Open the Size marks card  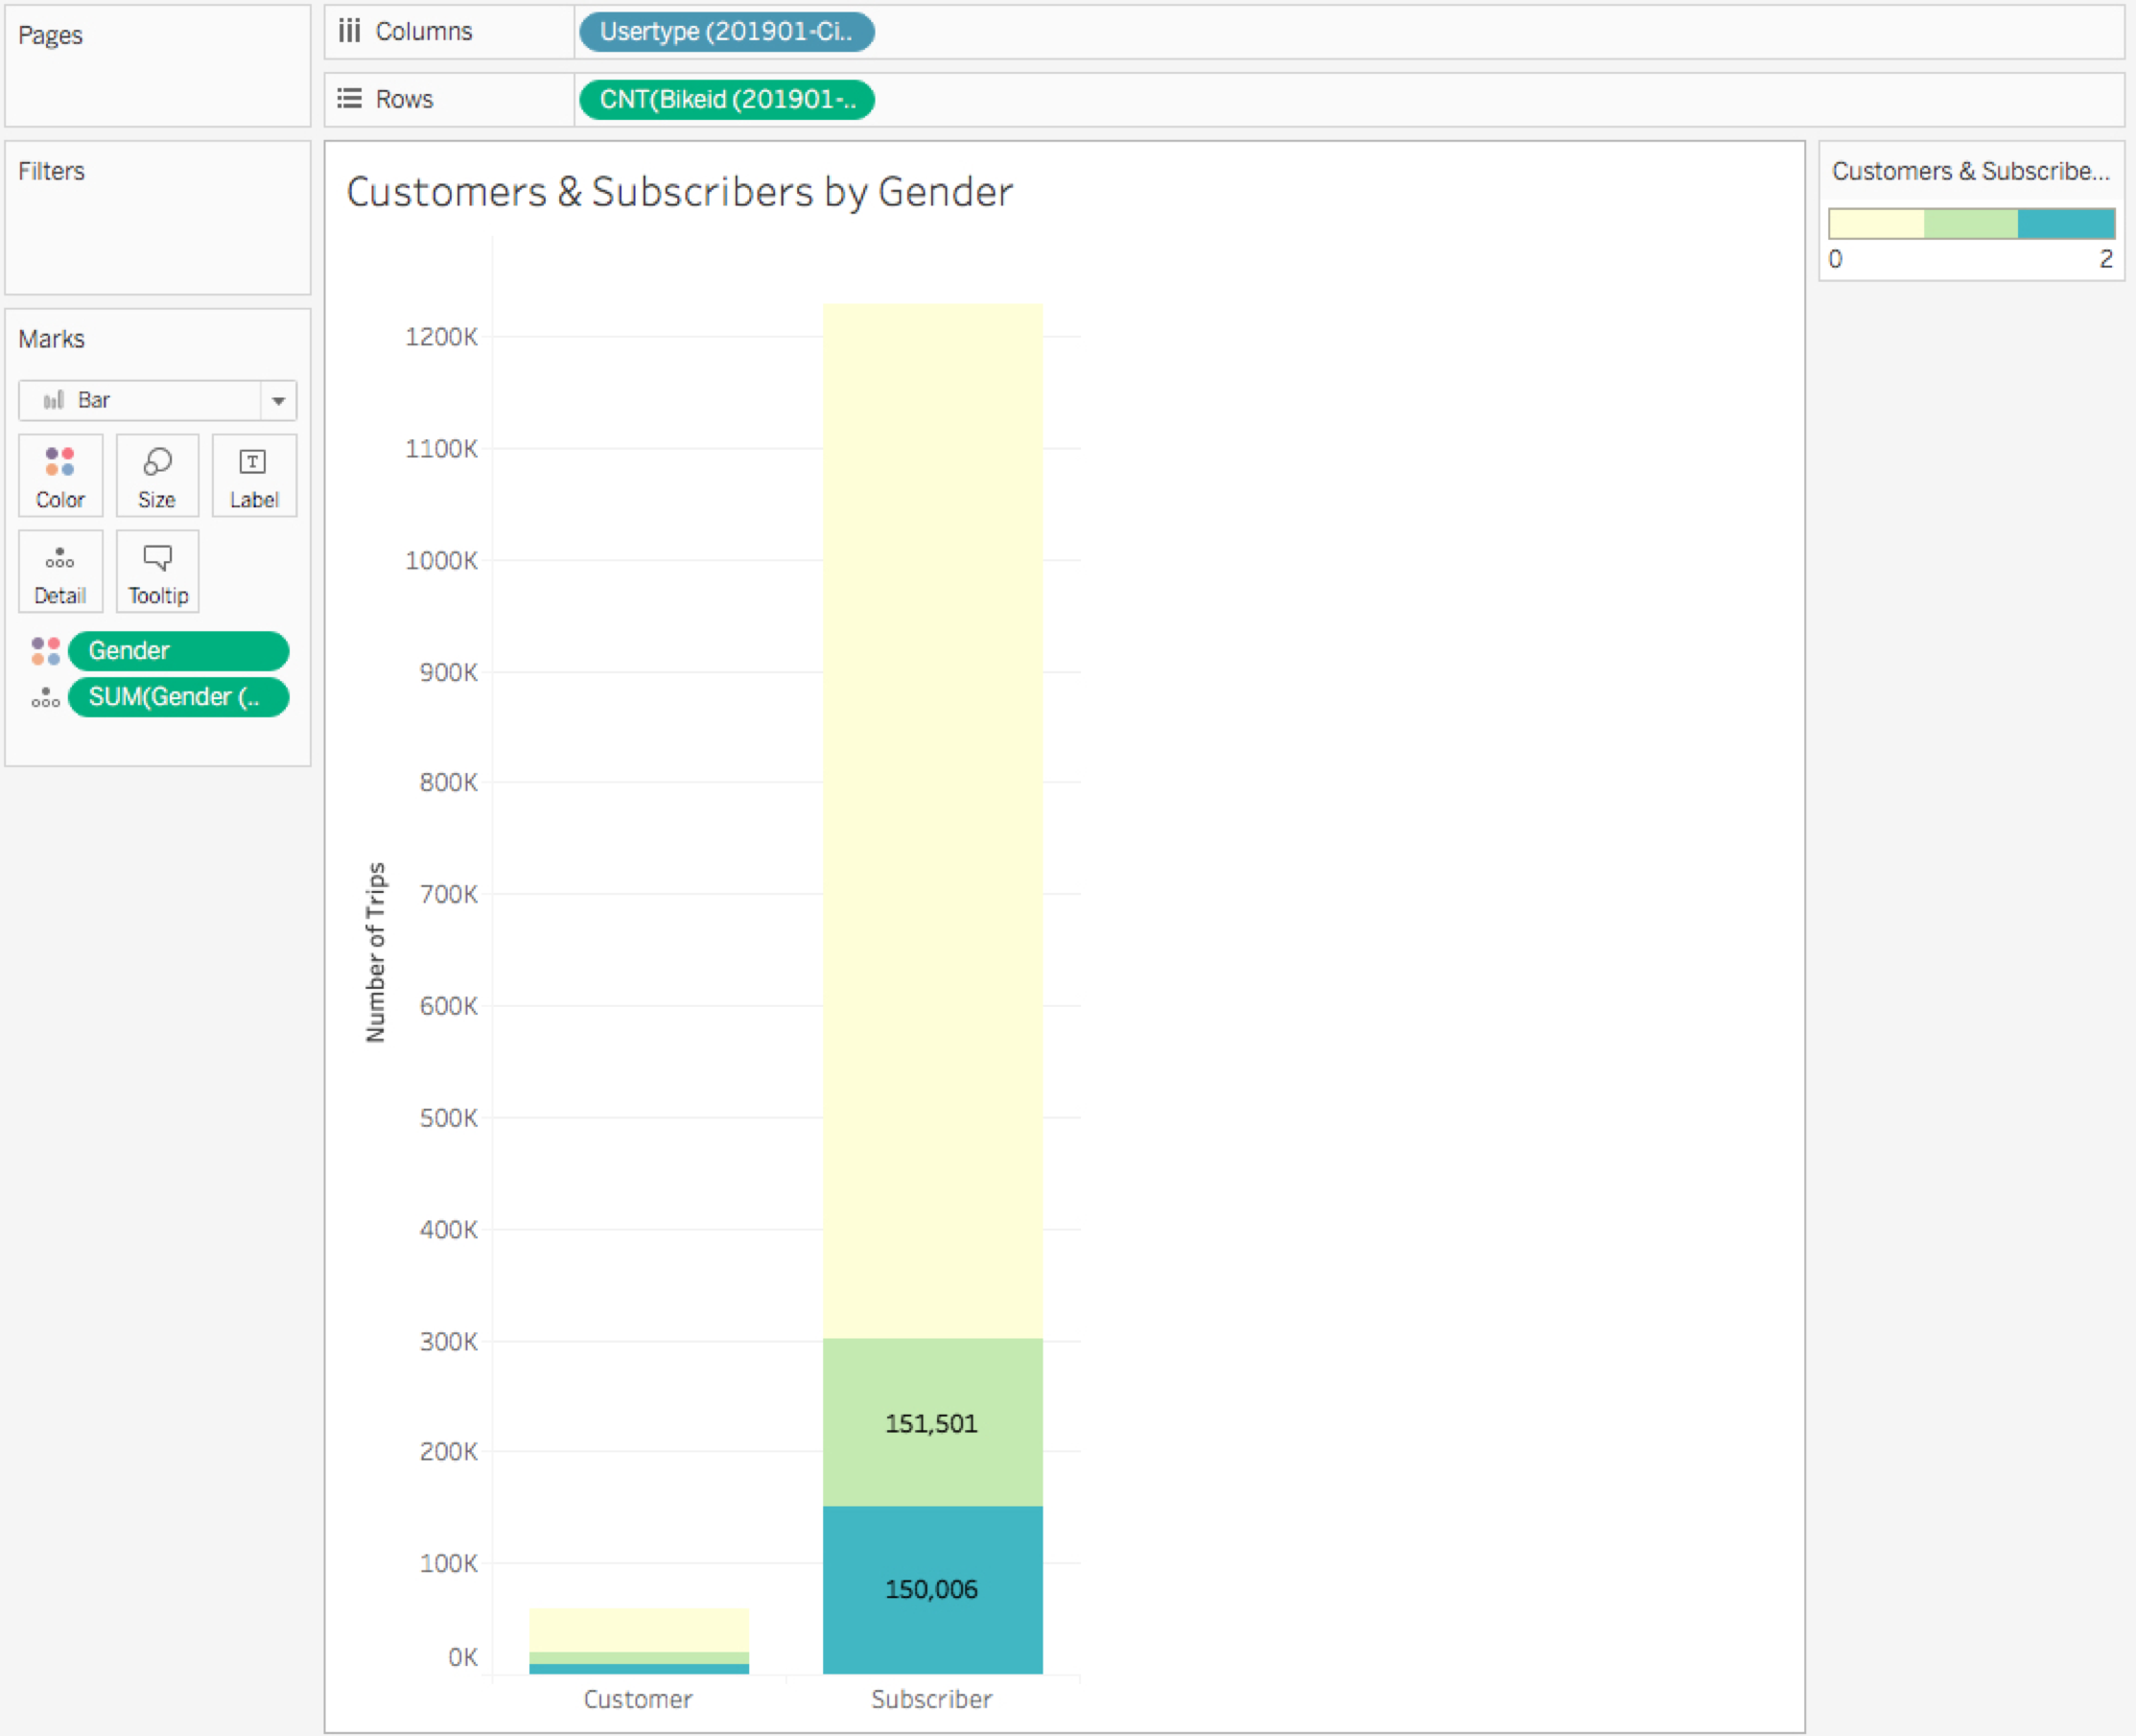(157, 476)
